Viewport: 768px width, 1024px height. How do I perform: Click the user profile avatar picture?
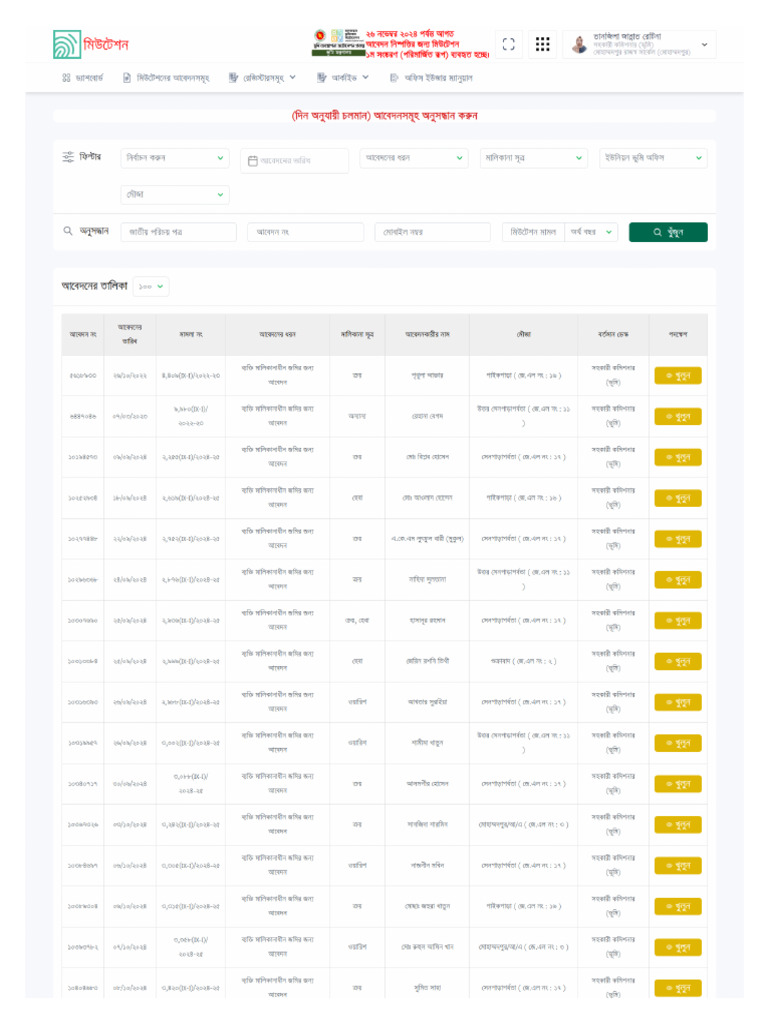pos(579,45)
